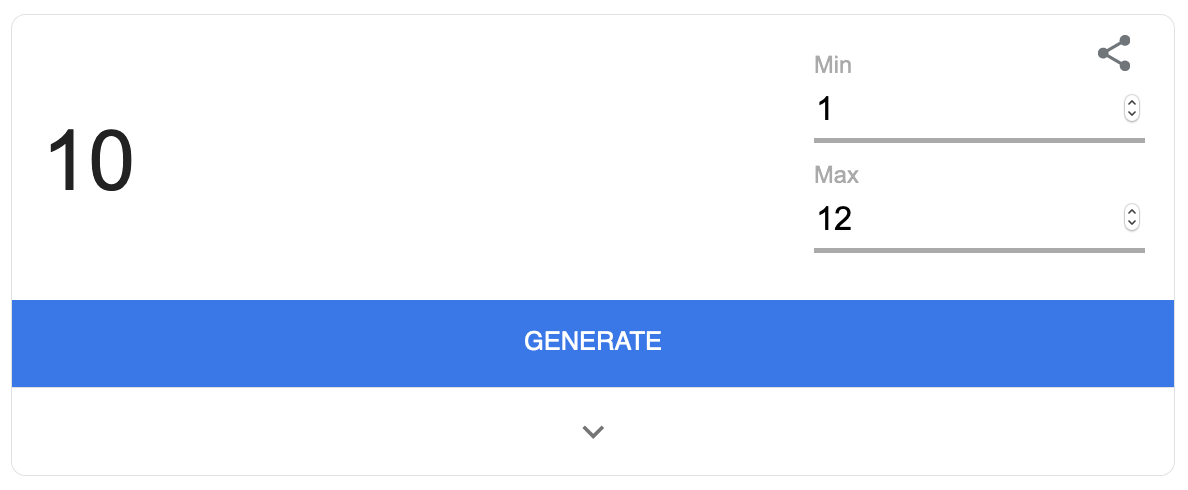The height and width of the screenshot is (490, 1188).
Task: Click the Min label text
Action: pos(833,65)
